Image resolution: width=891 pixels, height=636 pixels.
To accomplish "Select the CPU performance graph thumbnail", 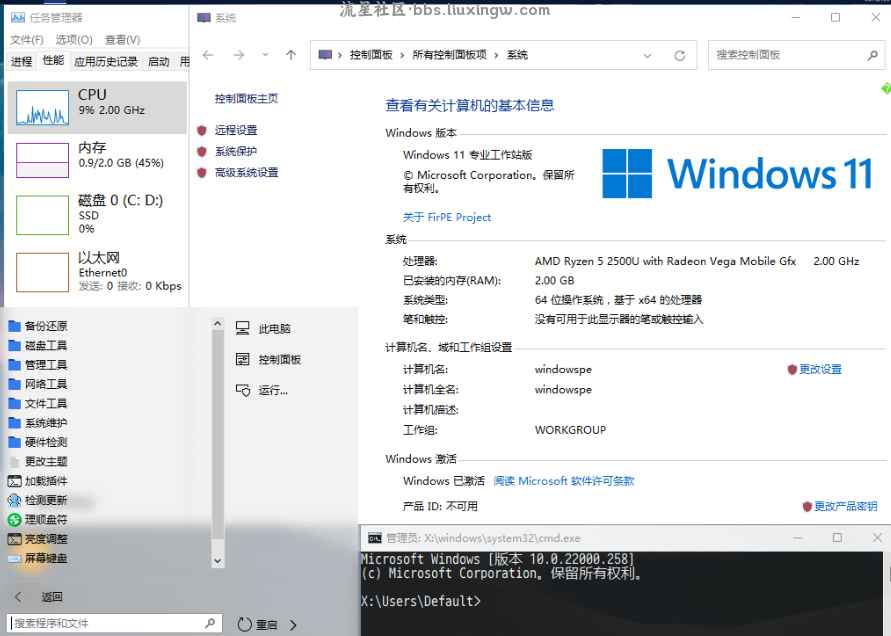I will [x=43, y=107].
